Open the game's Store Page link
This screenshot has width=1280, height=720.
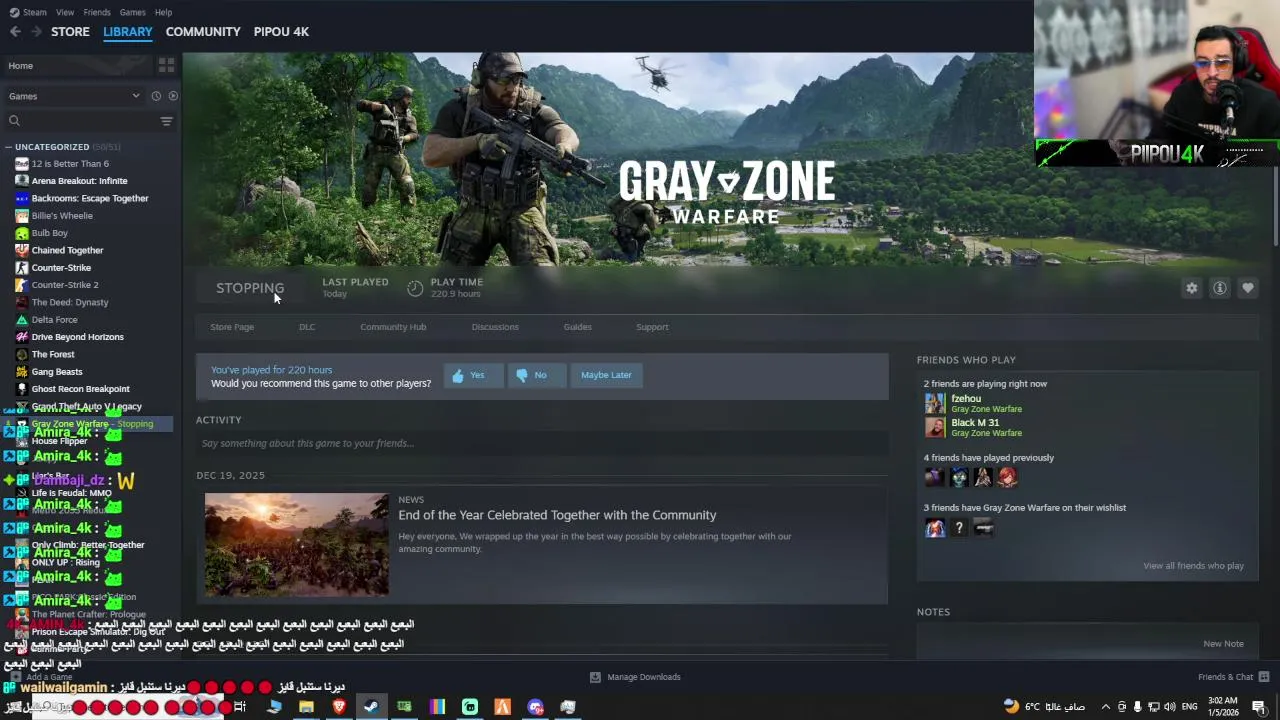pos(232,327)
